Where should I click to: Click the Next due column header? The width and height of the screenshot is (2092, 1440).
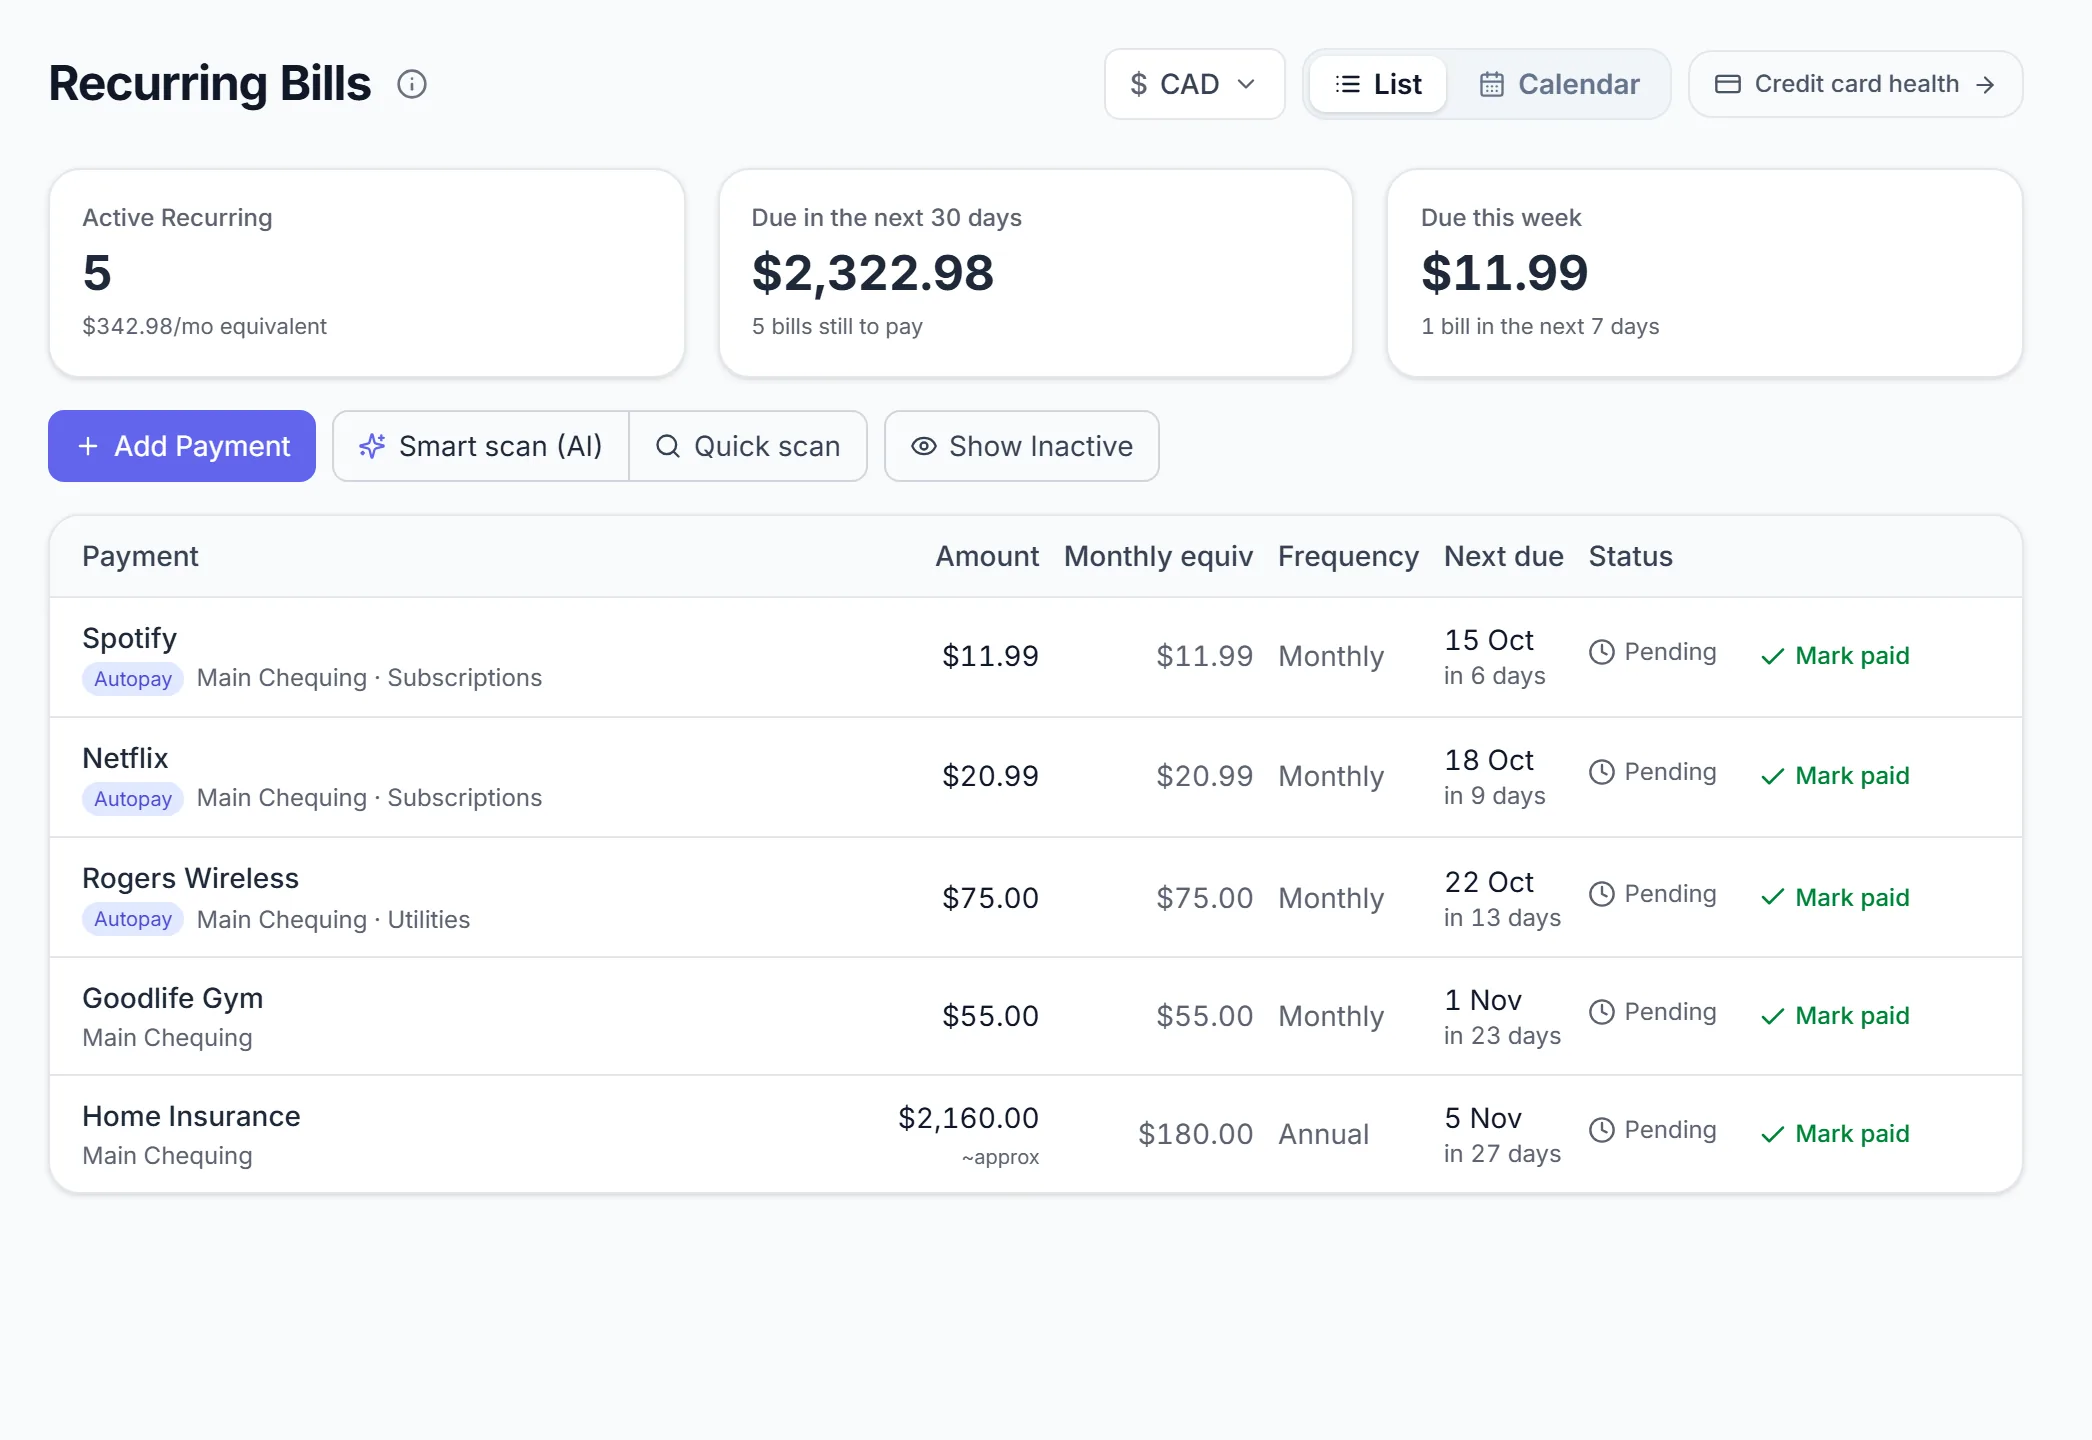coord(1504,556)
